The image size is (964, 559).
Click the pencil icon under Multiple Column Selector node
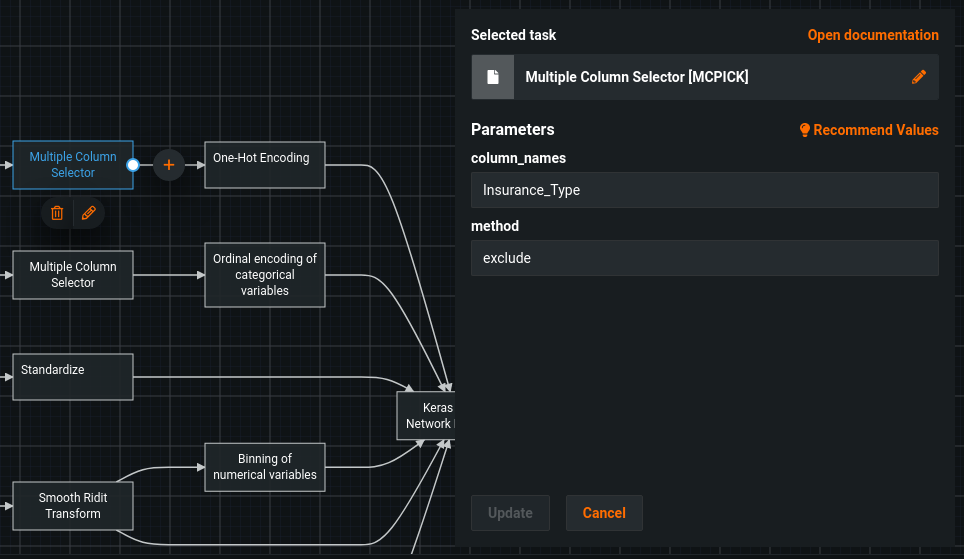[x=89, y=213]
